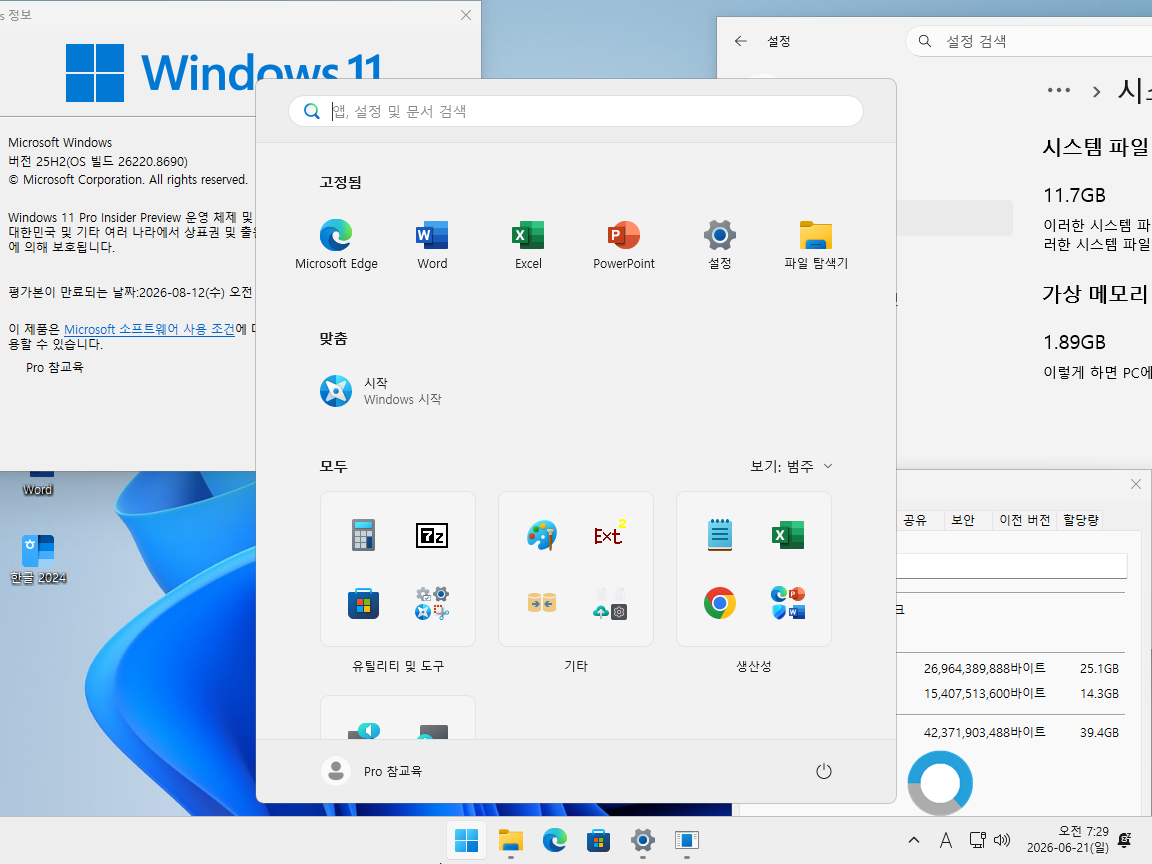Click the Start menu power button
Screen dimensions: 1152x864
click(824, 771)
